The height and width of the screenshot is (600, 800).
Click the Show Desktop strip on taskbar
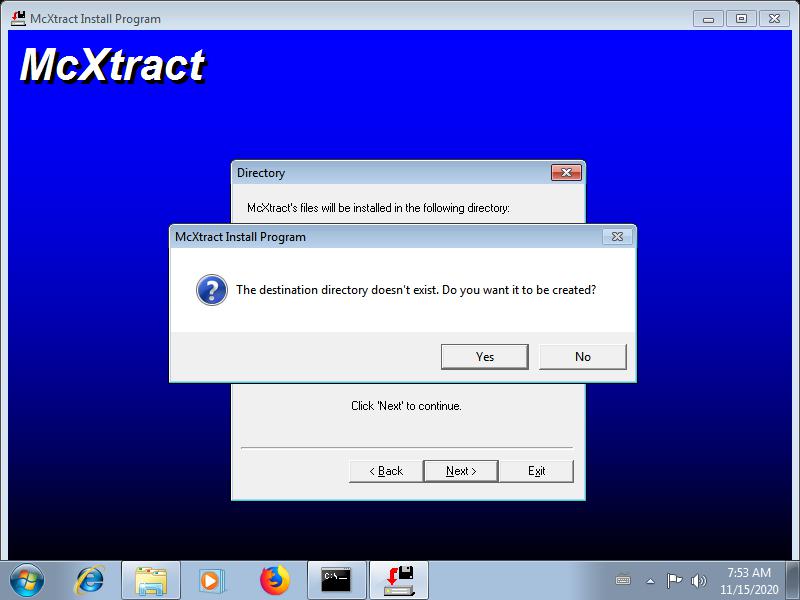[794, 581]
